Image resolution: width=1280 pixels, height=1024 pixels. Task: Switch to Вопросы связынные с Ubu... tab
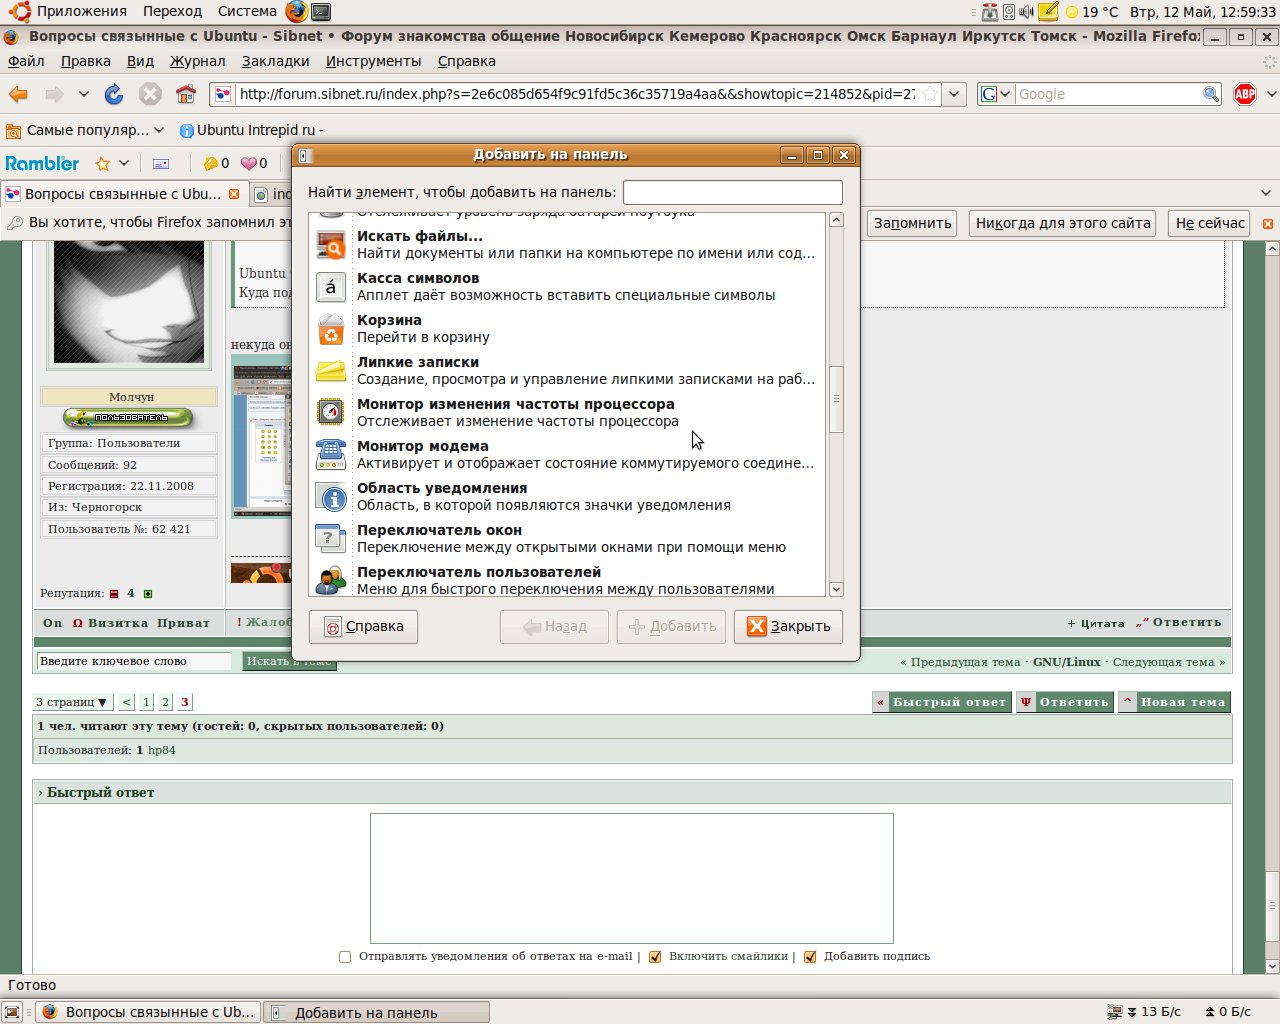[122, 194]
